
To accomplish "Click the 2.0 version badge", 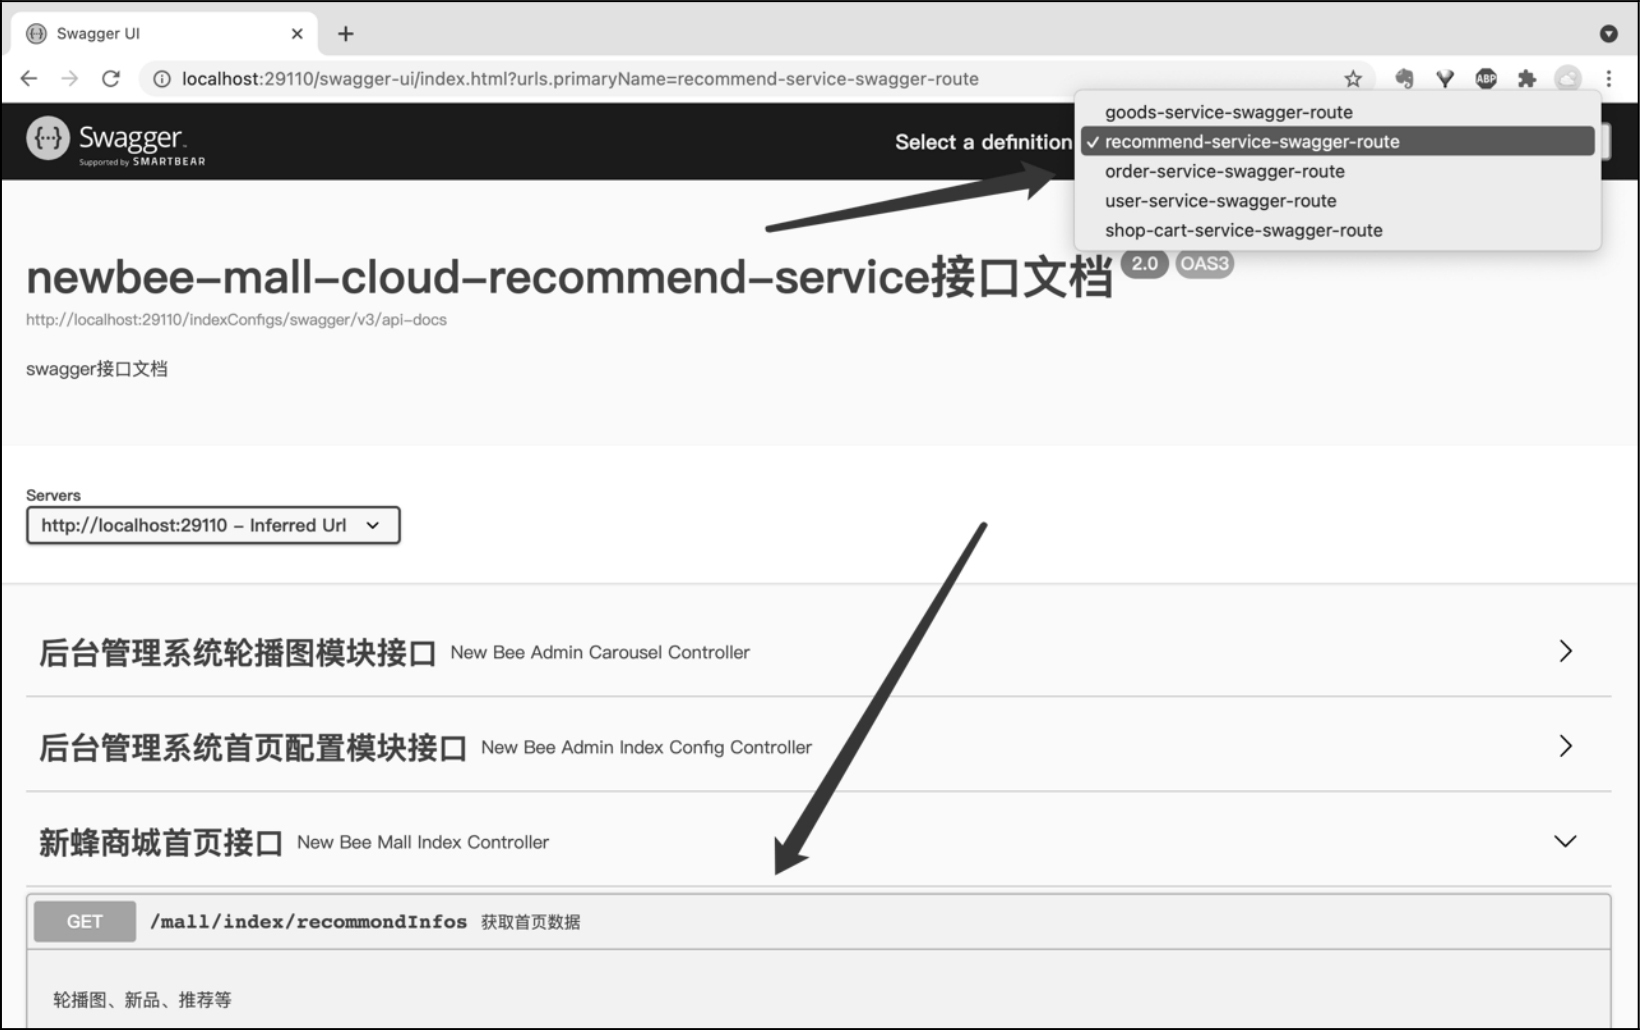I will tap(1145, 264).
